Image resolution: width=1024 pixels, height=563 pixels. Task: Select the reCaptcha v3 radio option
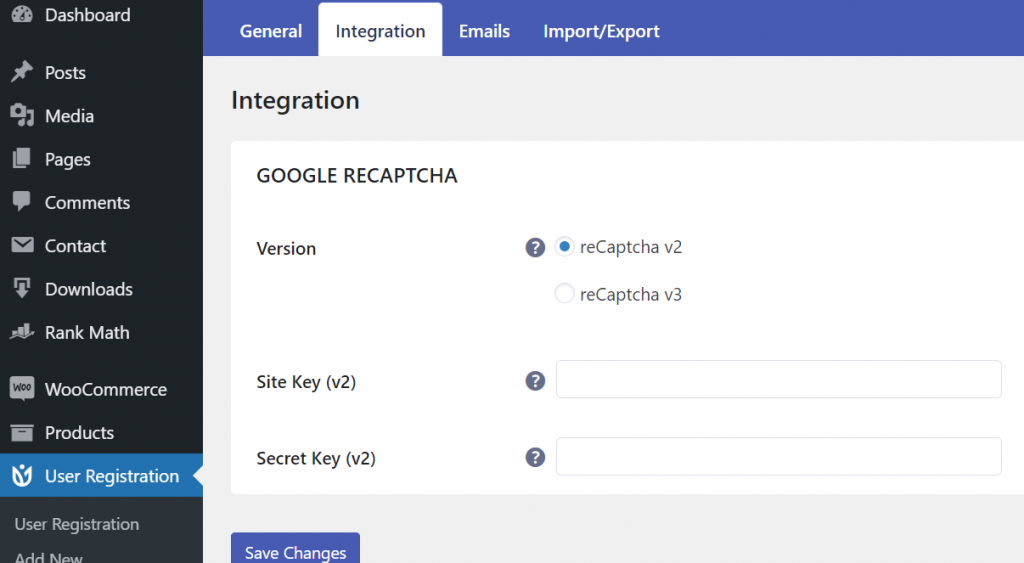click(564, 294)
